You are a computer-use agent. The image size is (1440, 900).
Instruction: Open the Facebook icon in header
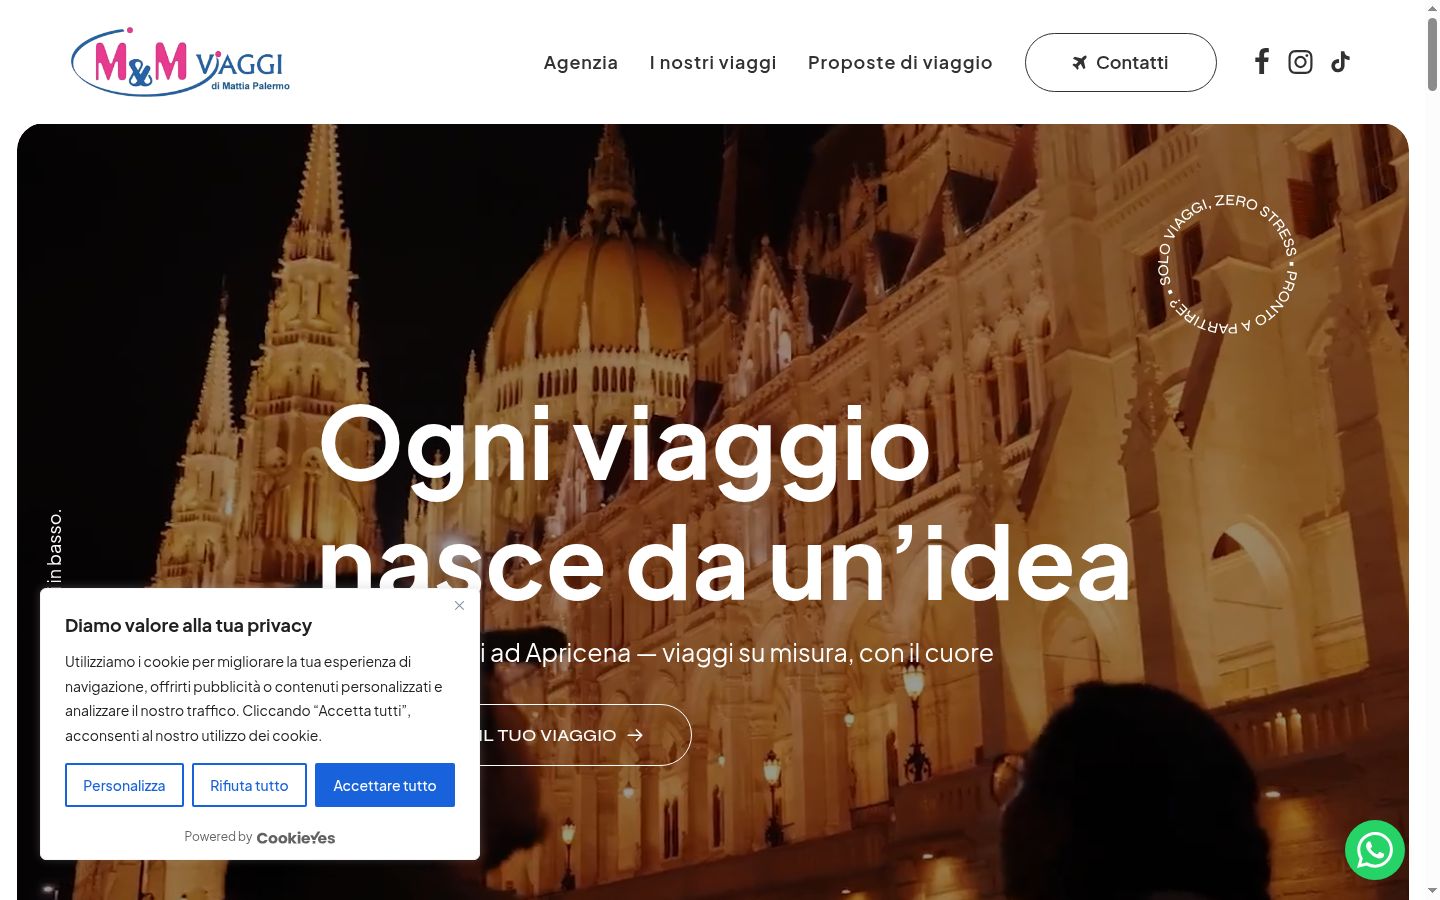click(x=1262, y=62)
